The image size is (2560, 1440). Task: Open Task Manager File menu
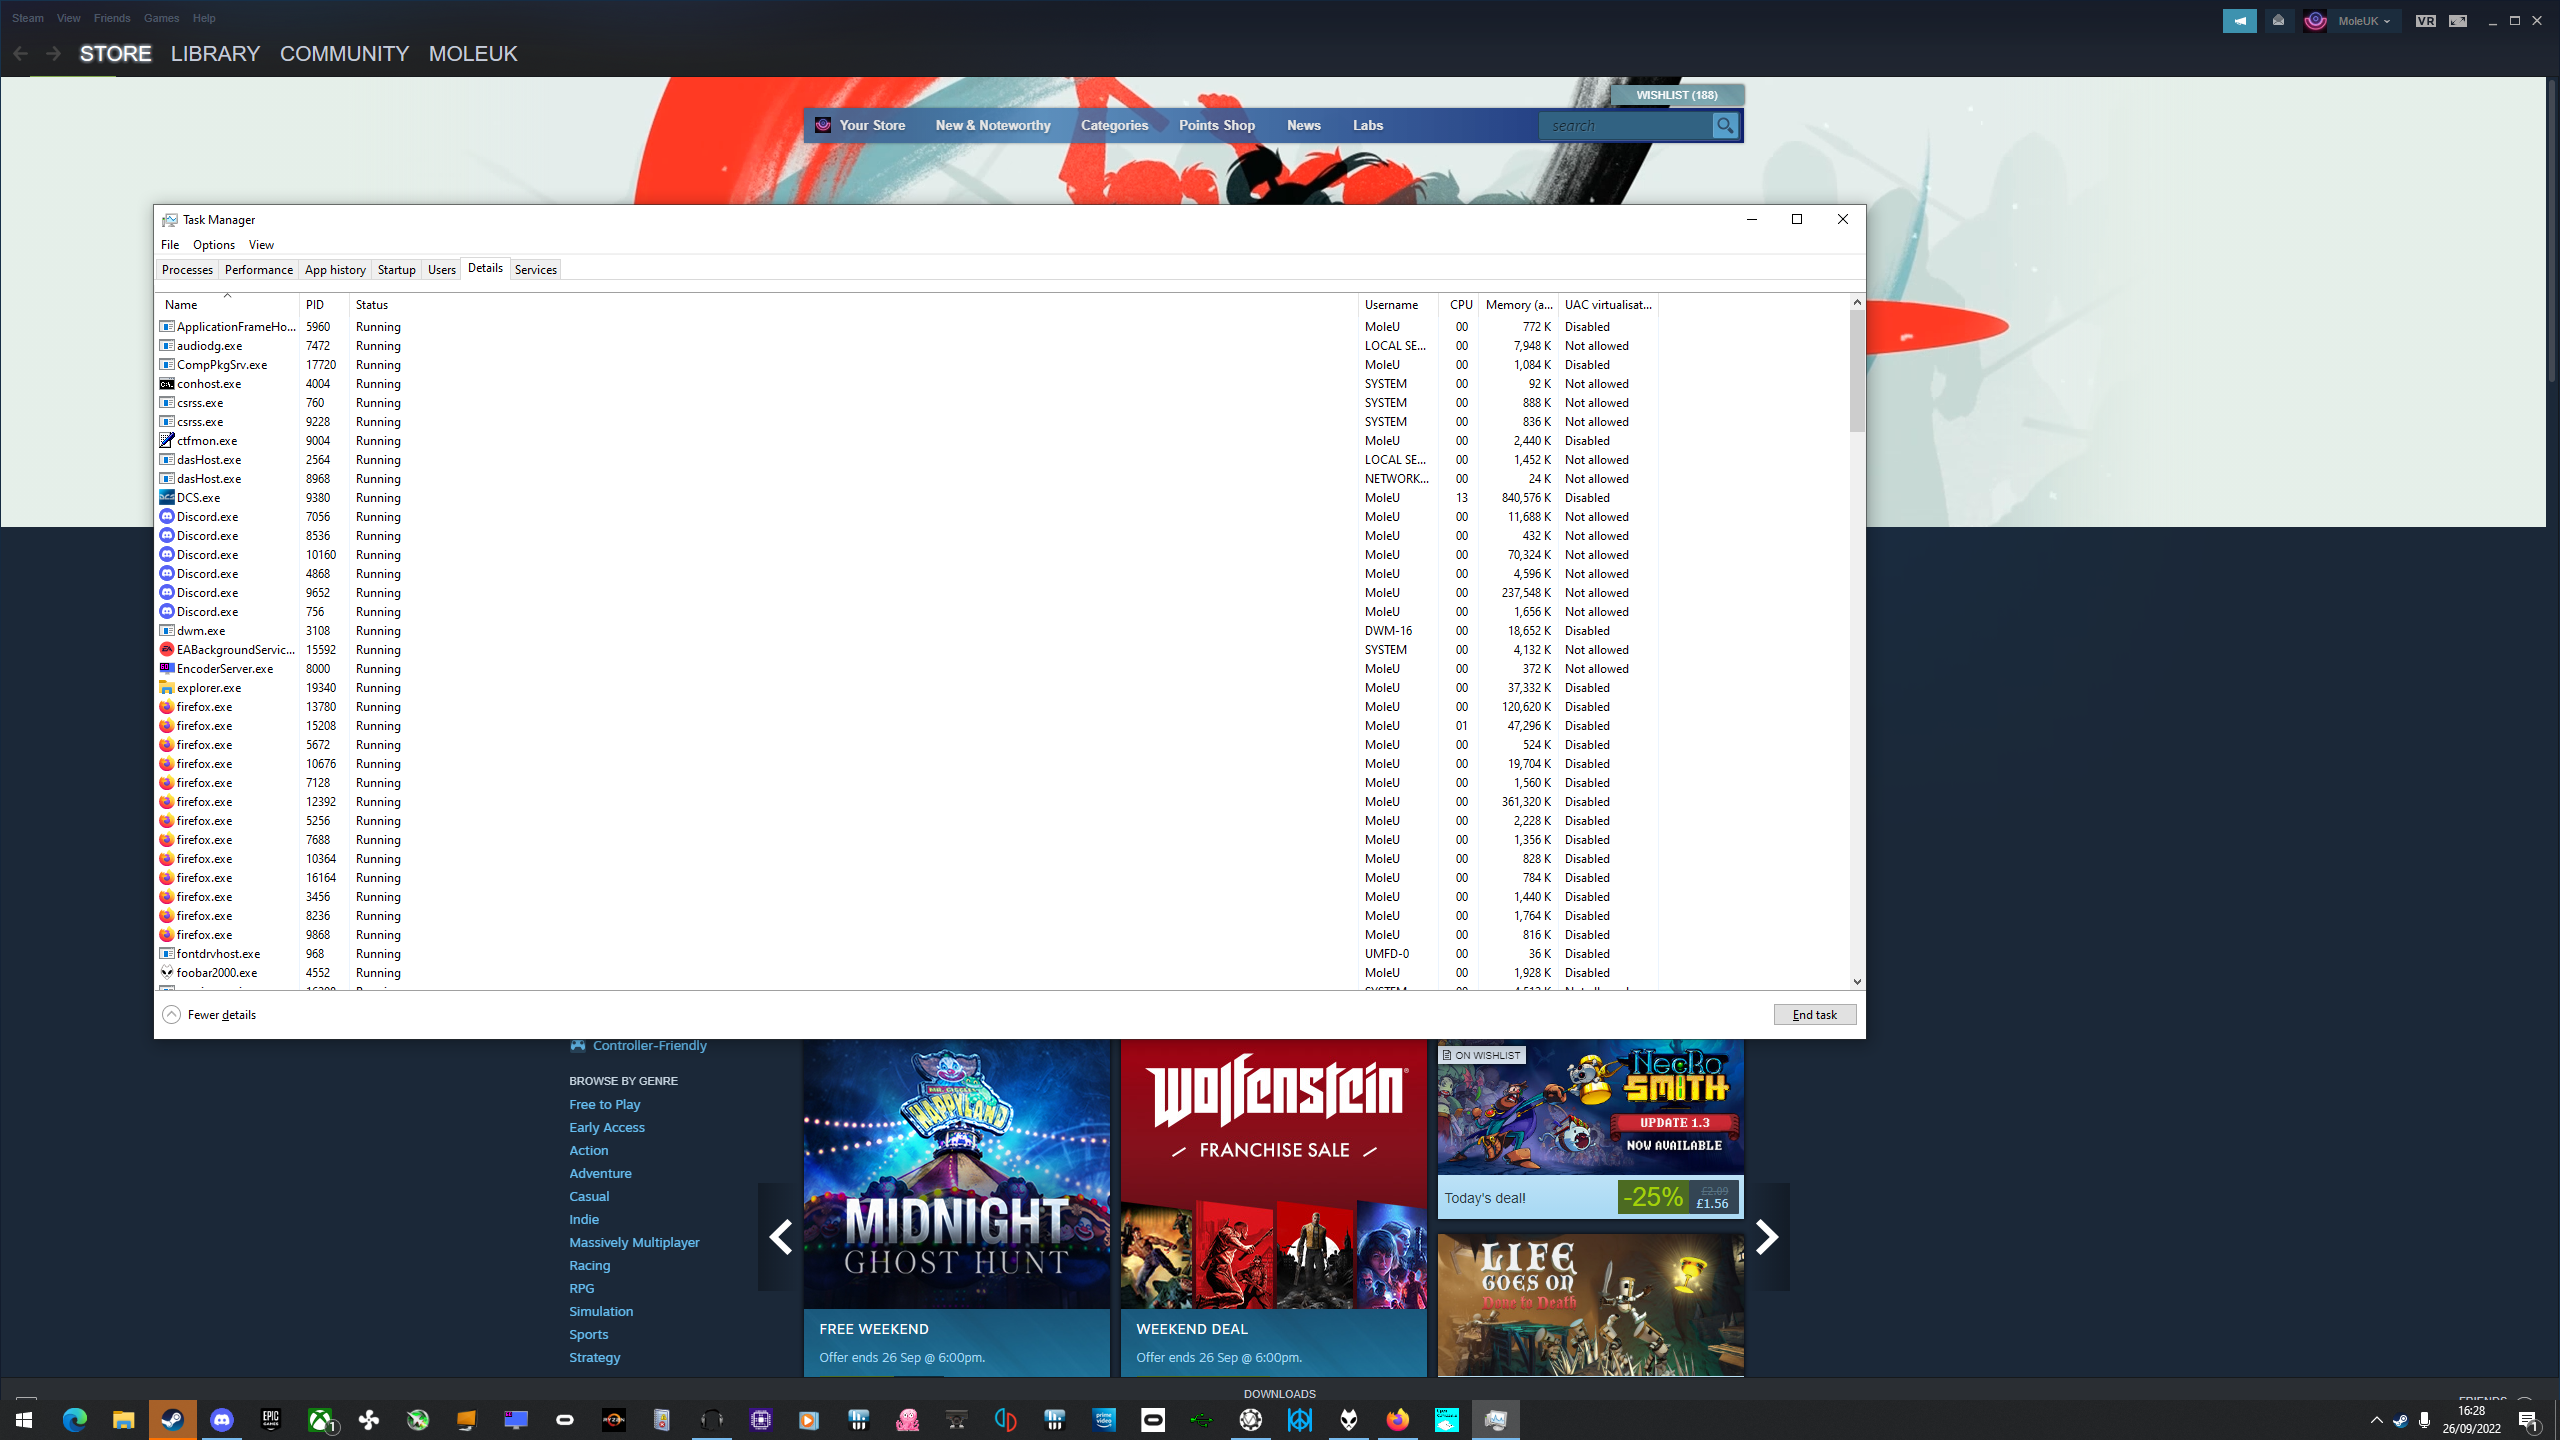click(170, 244)
